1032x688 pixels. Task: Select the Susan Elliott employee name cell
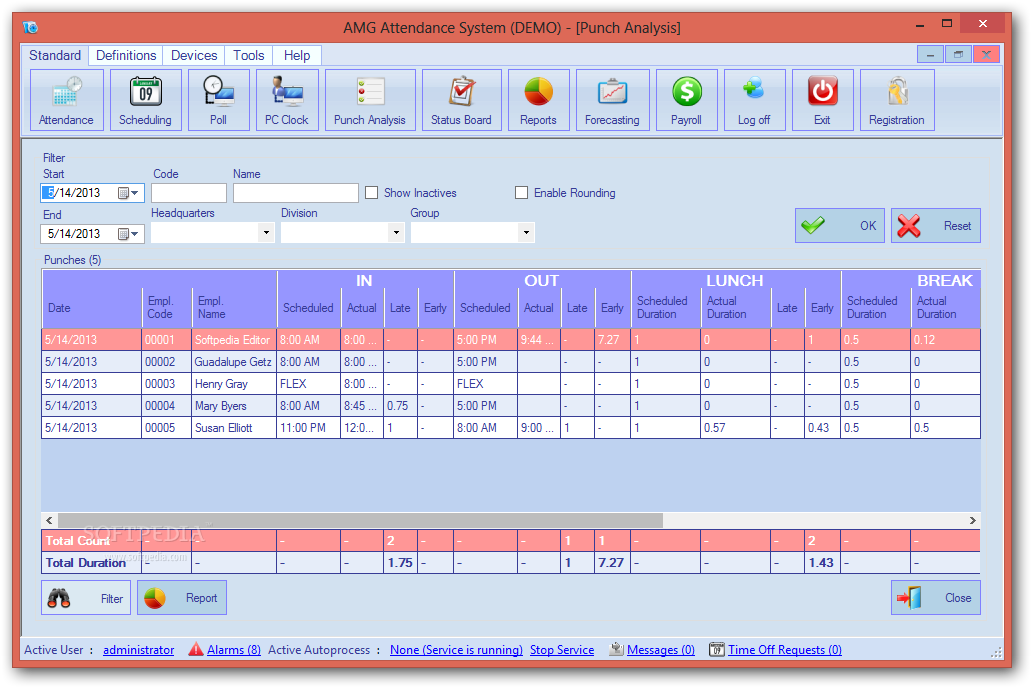[x=234, y=427]
